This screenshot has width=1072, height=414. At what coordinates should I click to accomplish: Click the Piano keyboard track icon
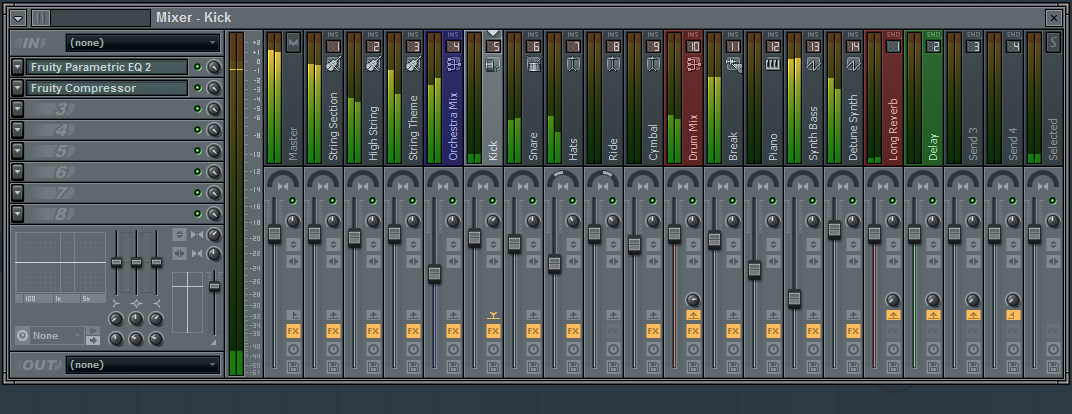(x=773, y=64)
